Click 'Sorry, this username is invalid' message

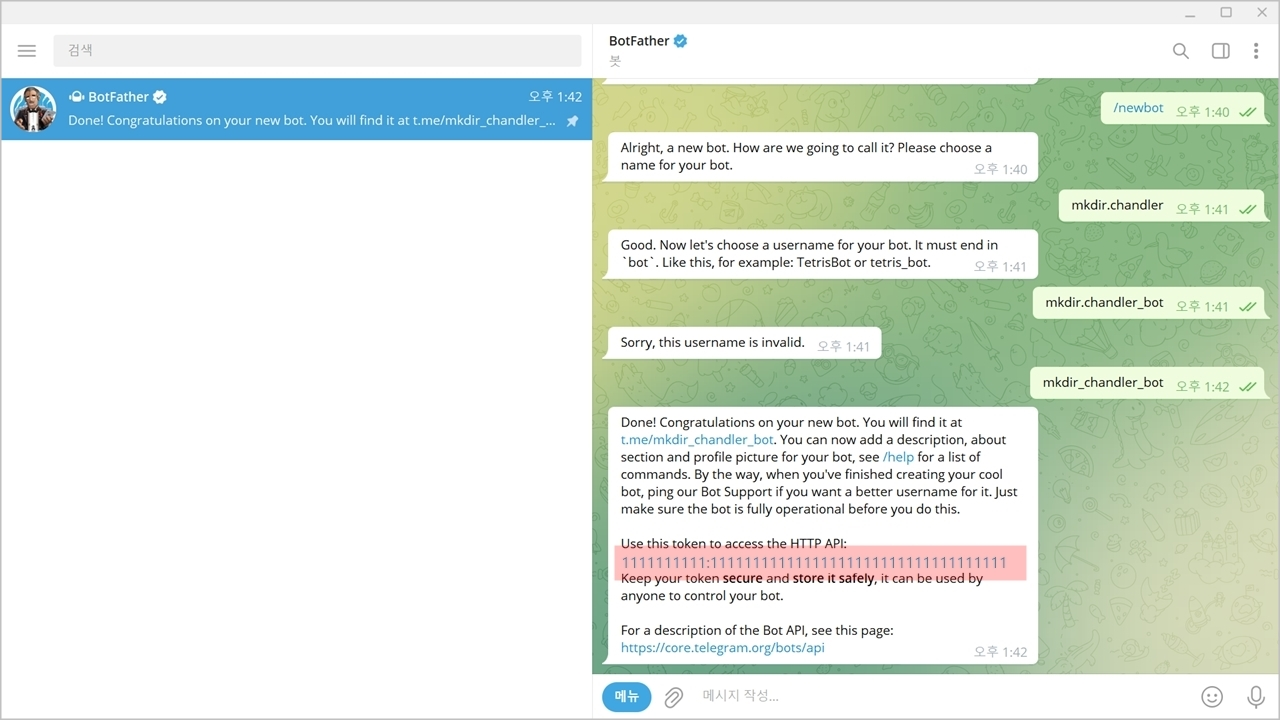tap(744, 343)
